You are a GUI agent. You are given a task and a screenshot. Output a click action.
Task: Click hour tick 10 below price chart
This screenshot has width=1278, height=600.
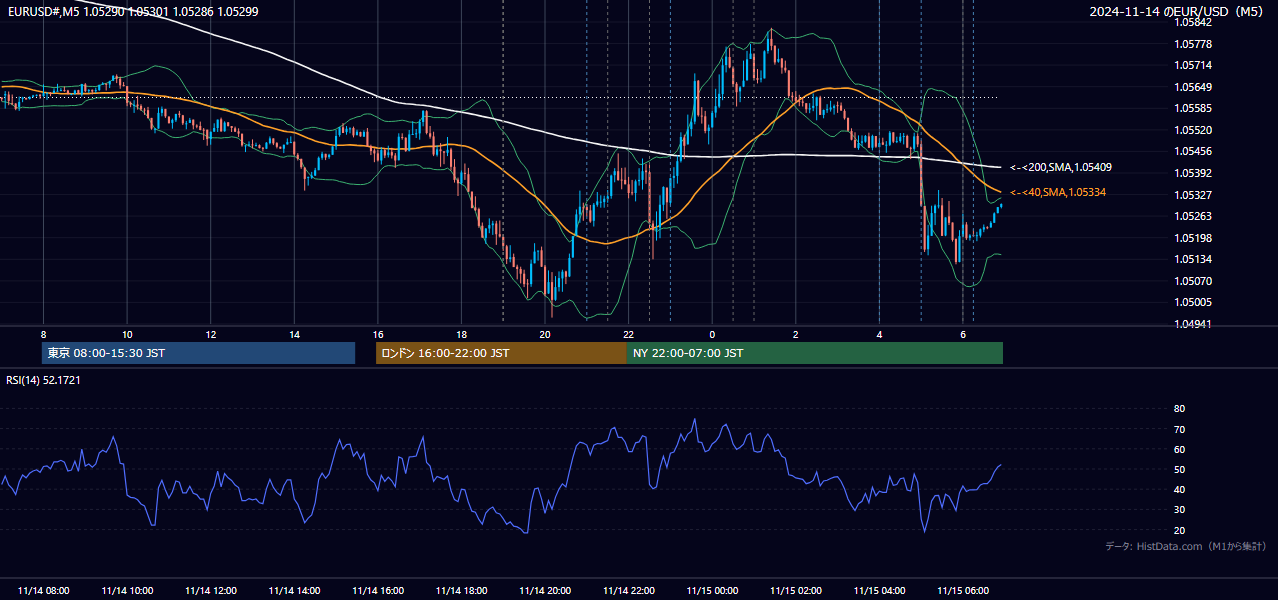coord(127,334)
